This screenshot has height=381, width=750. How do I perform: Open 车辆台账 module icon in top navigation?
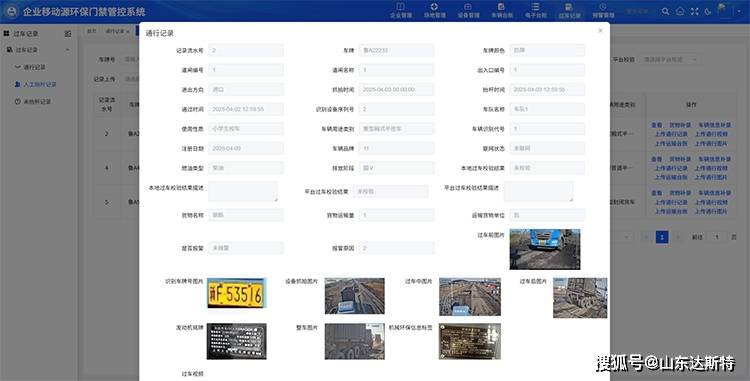(501, 7)
